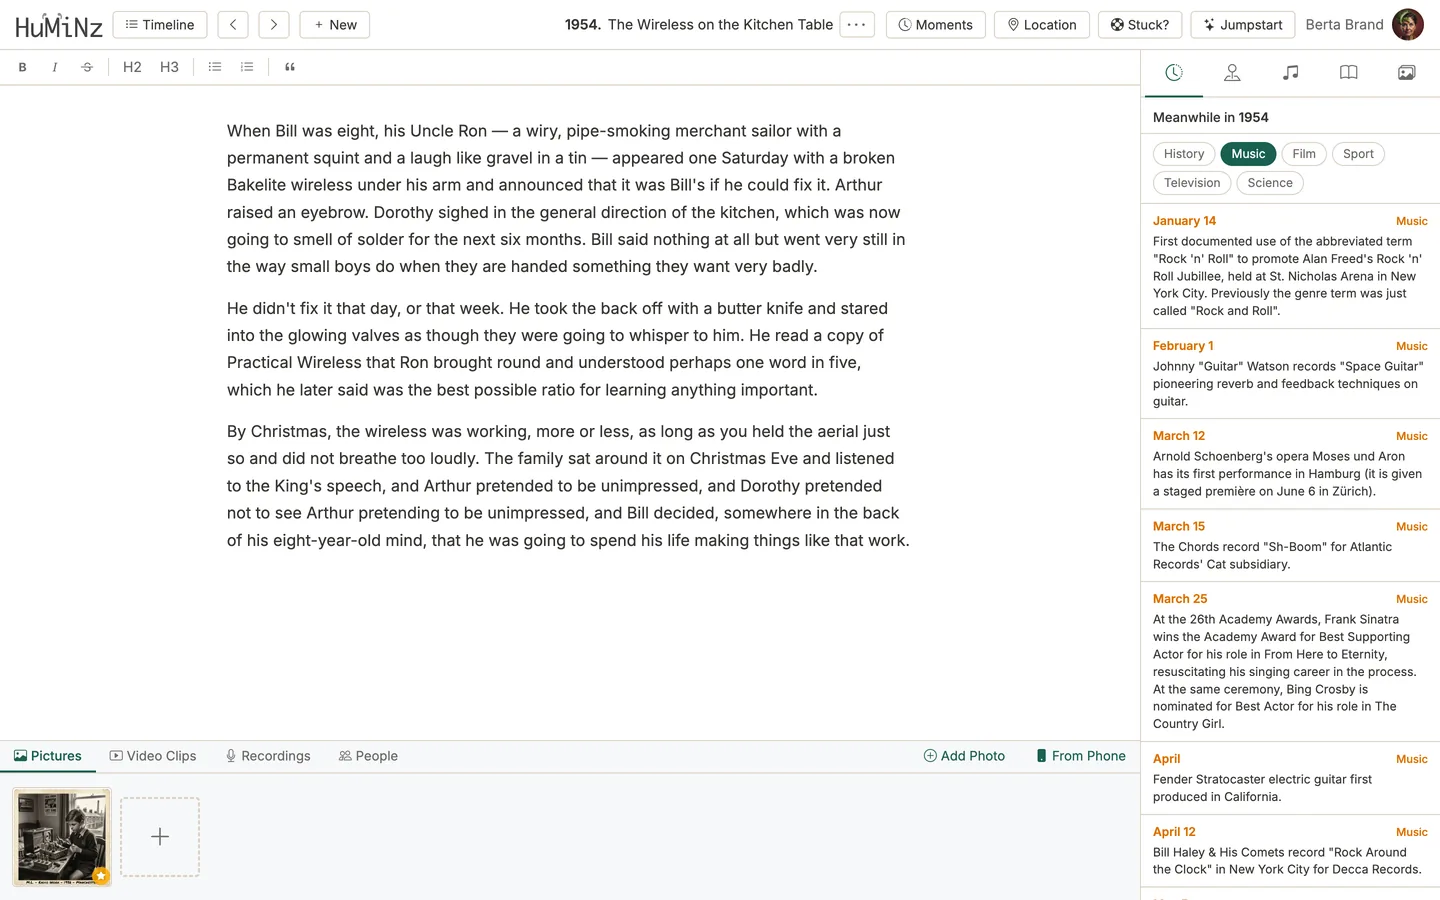Click the HuMiNz logo

tap(58, 25)
